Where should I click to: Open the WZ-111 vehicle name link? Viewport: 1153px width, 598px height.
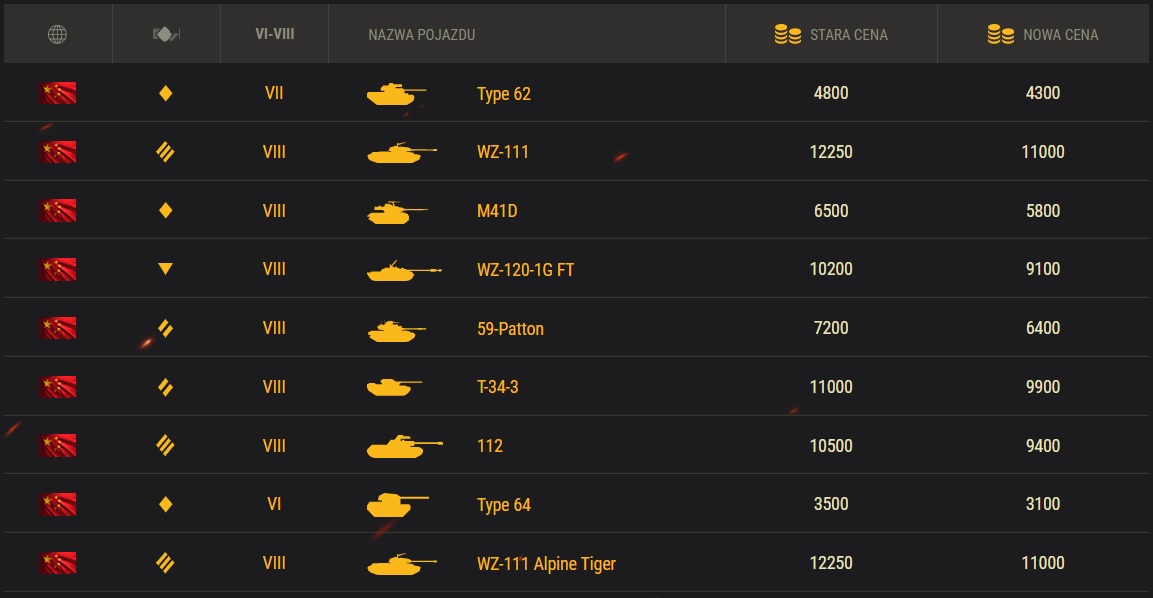503,152
